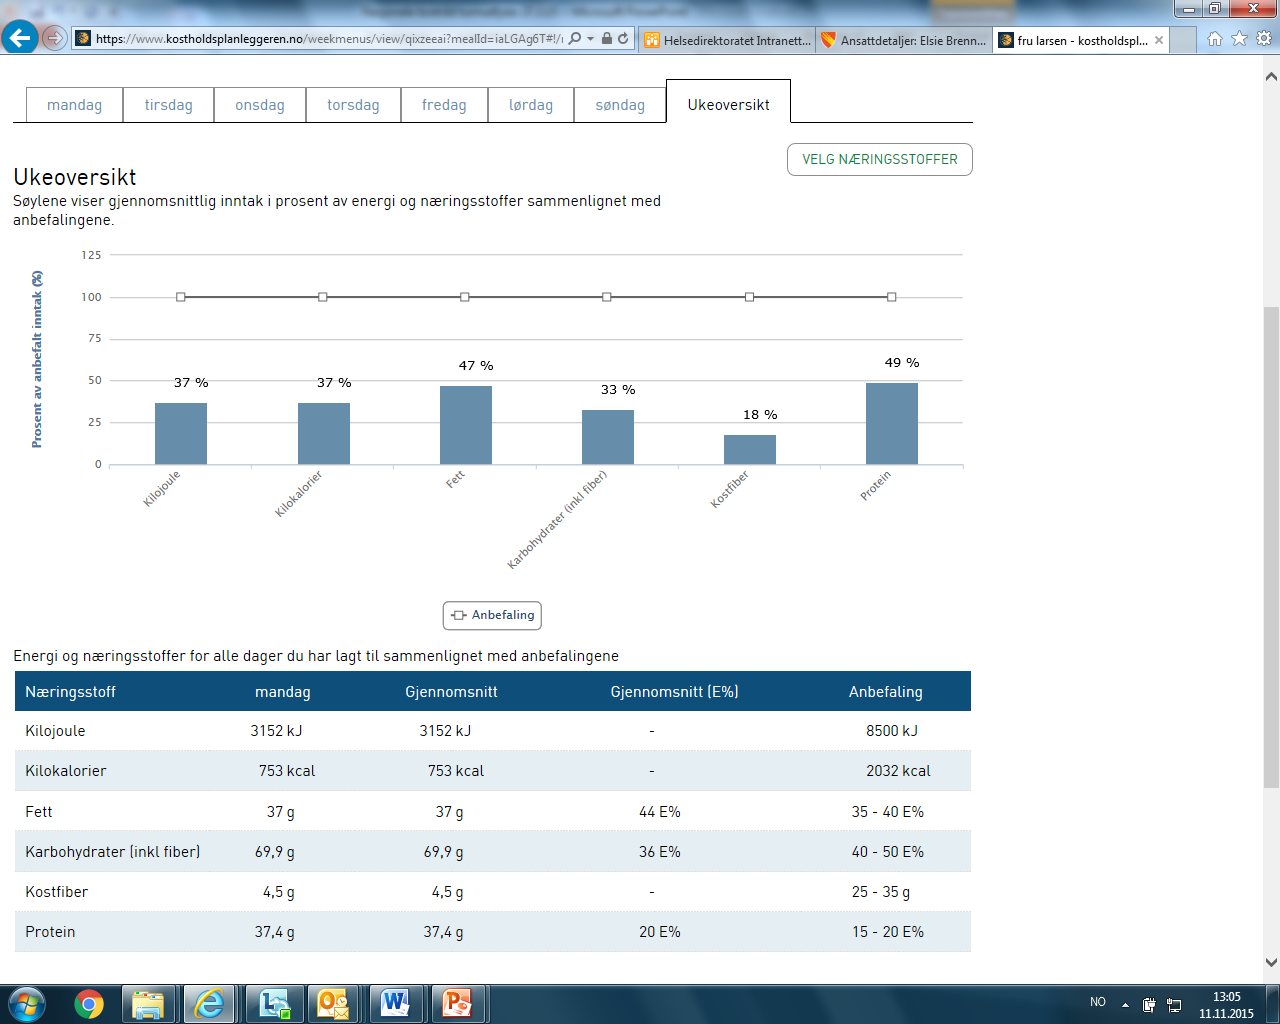Click the Fett bar showing 47 %
Screen dimensions: 1280x1024
click(x=466, y=425)
